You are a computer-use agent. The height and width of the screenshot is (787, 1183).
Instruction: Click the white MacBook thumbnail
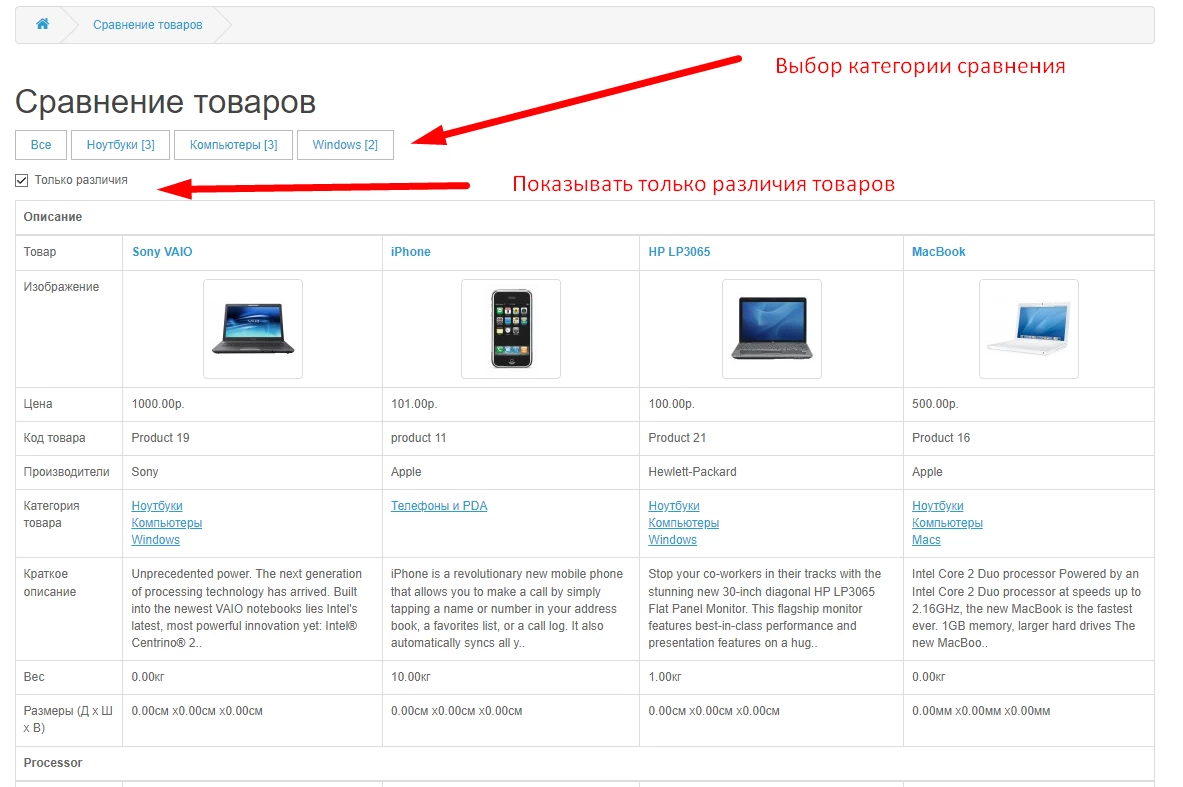pyautogui.click(x=1028, y=329)
